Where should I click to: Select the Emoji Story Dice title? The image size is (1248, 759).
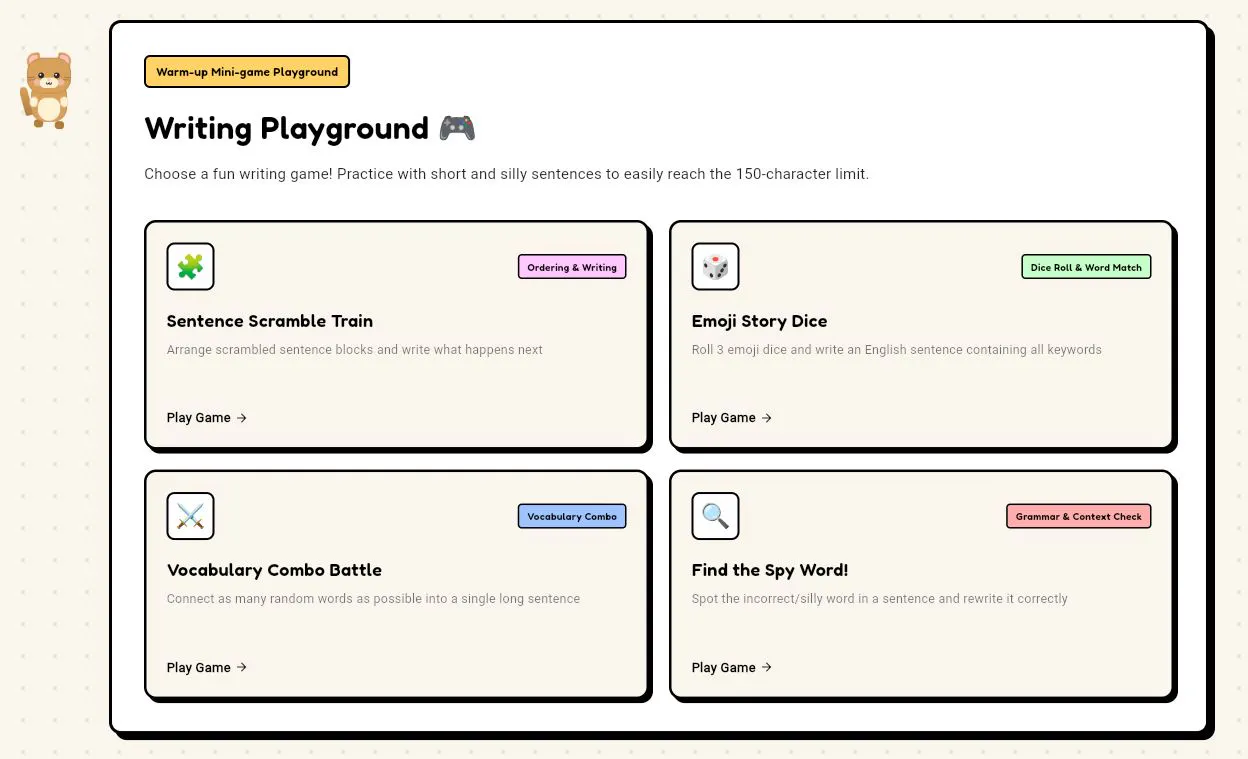760,321
